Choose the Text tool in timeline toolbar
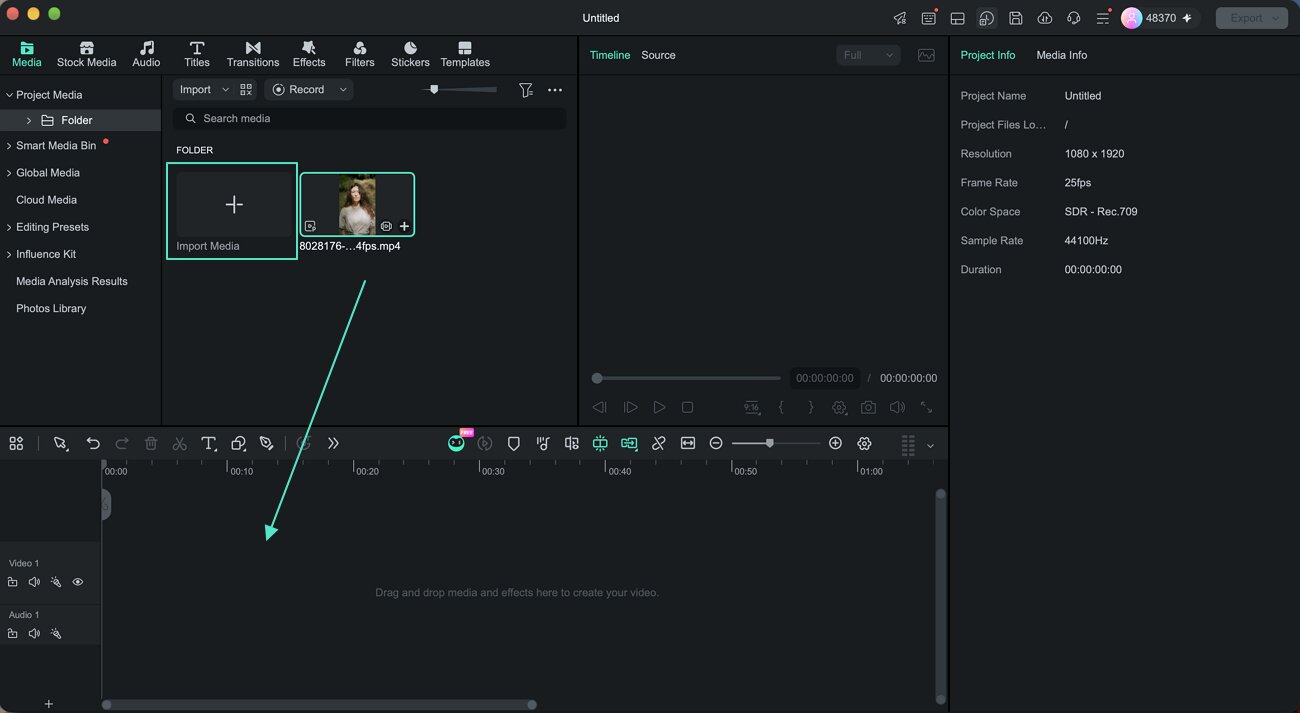The width and height of the screenshot is (1300, 713). [x=209, y=443]
